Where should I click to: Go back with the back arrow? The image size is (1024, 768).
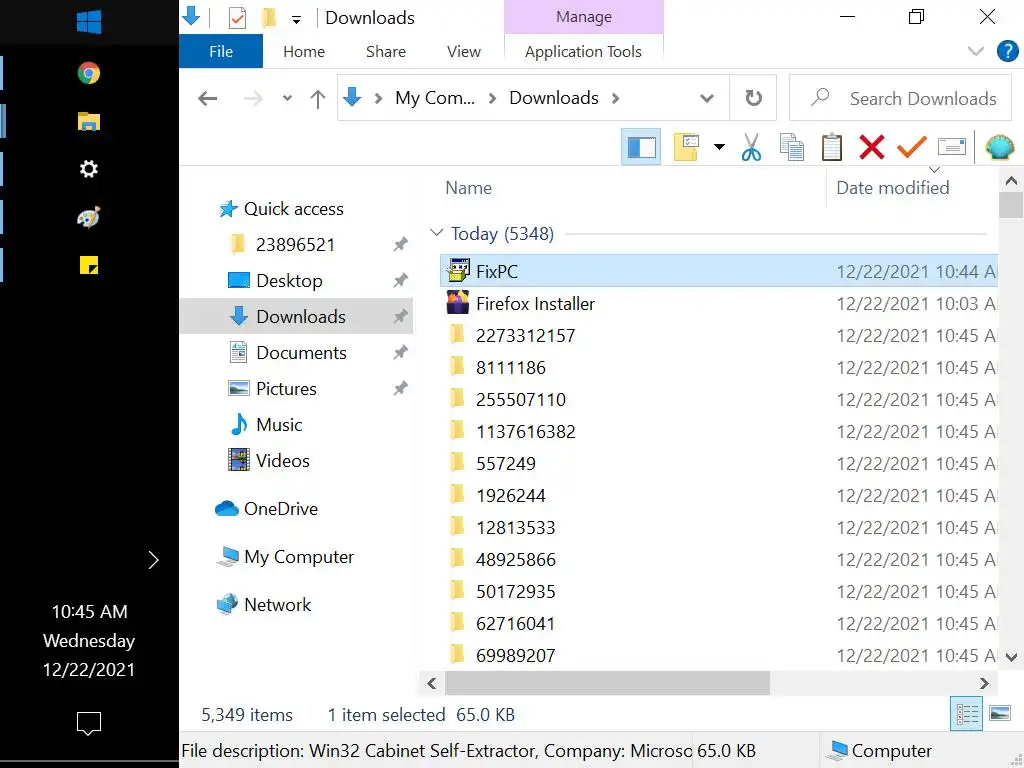[208, 99]
